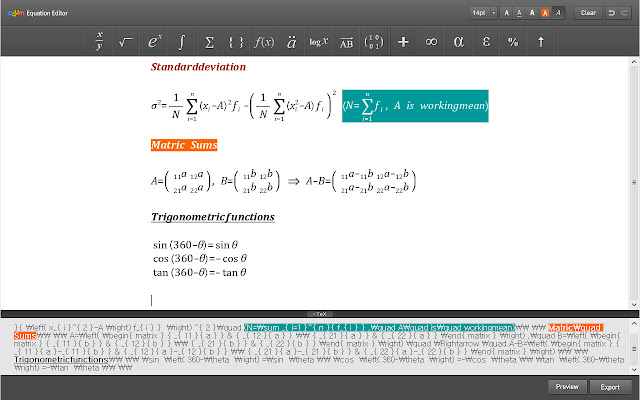The image size is (640, 400).
Task: Open the arrow symbols menu
Action: [541, 41]
